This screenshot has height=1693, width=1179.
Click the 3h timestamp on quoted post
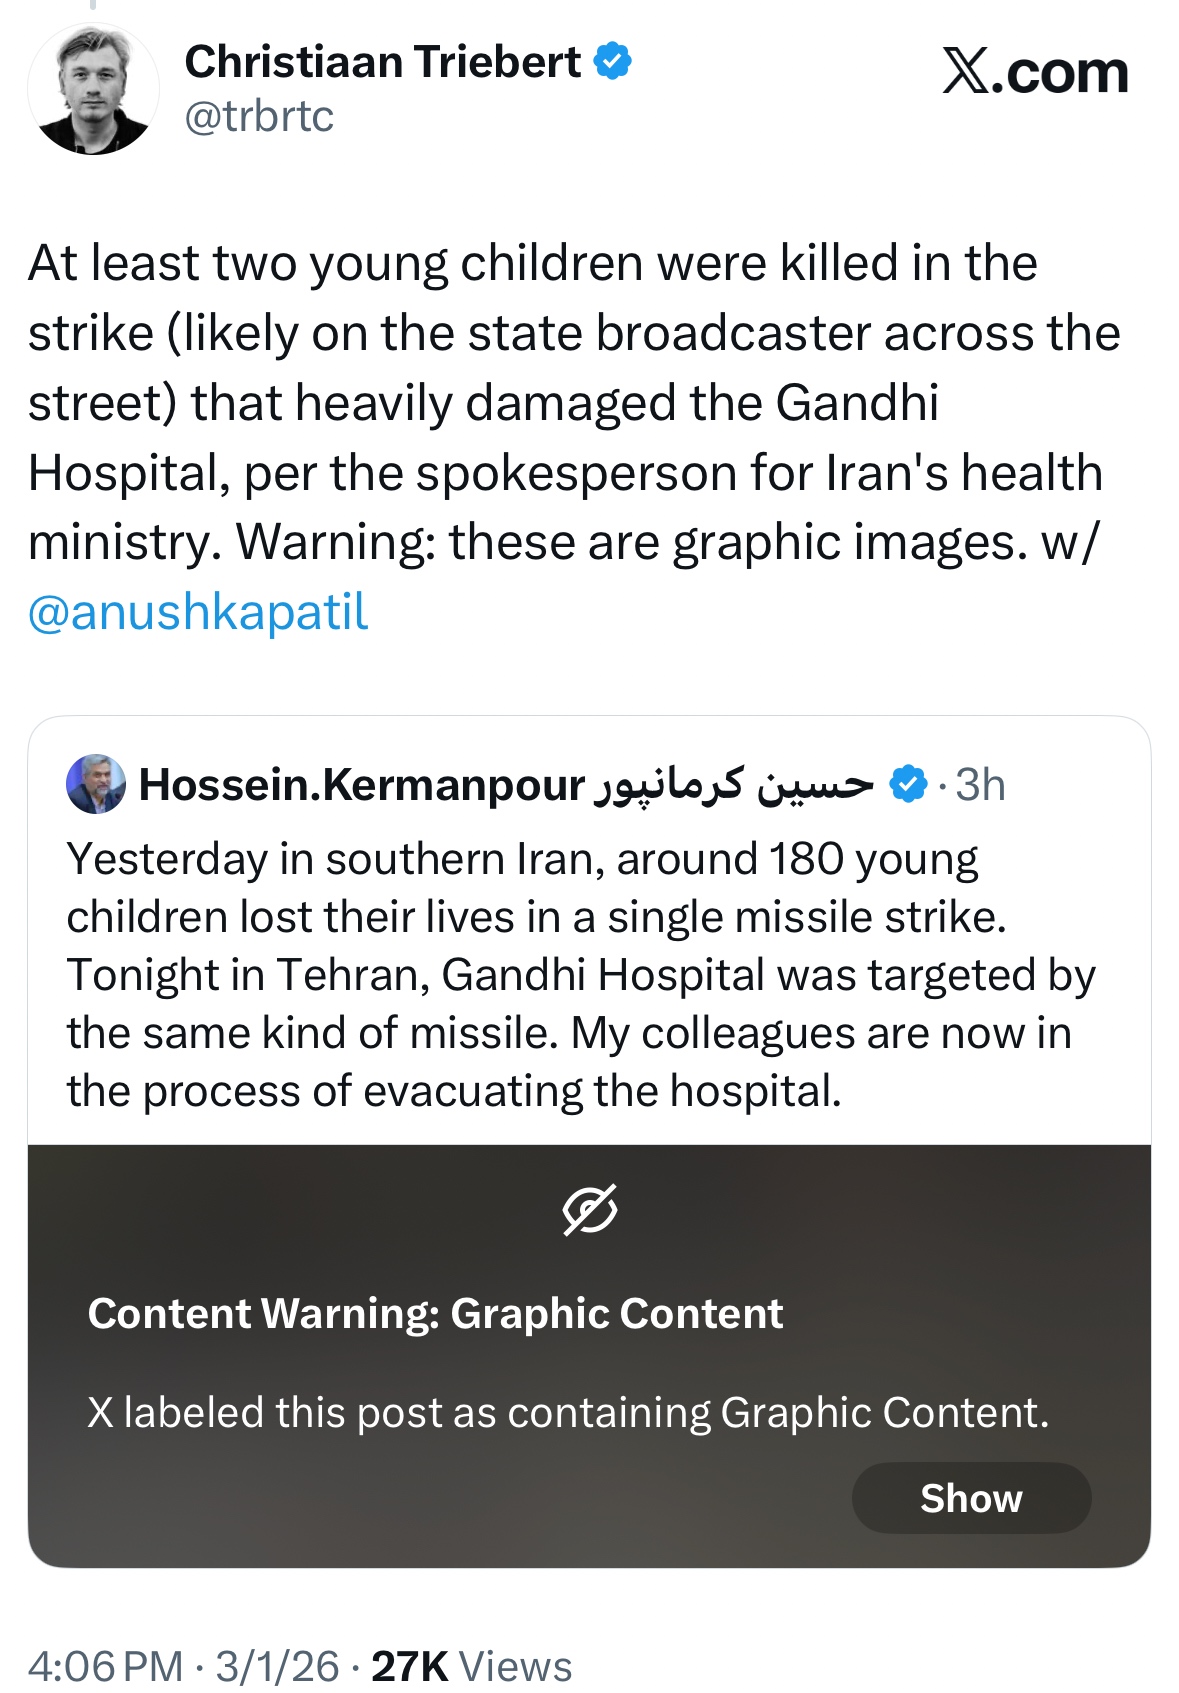tap(980, 785)
